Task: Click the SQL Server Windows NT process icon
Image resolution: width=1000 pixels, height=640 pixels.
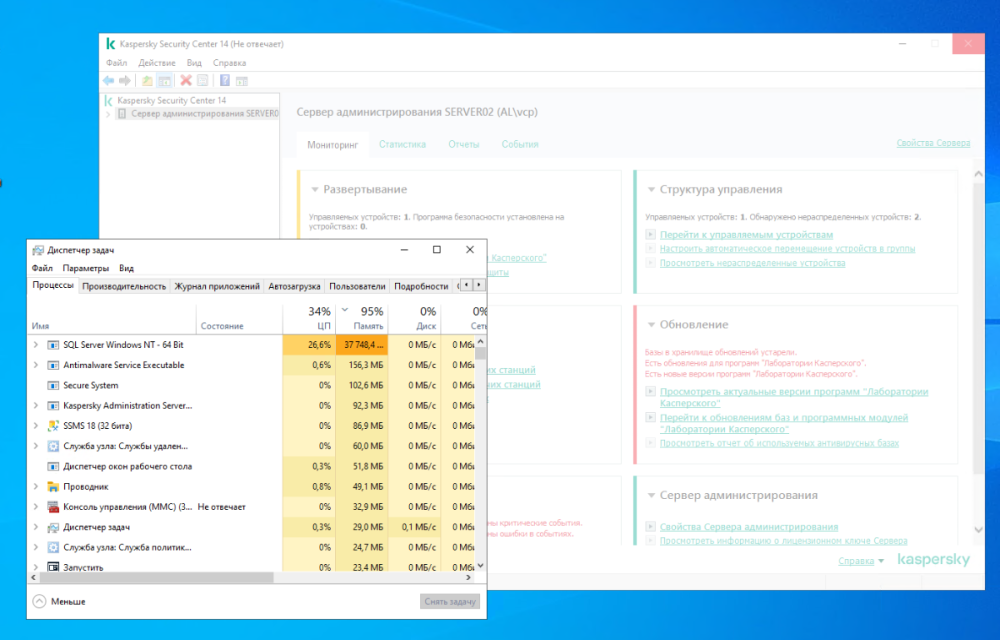Action: click(54, 345)
